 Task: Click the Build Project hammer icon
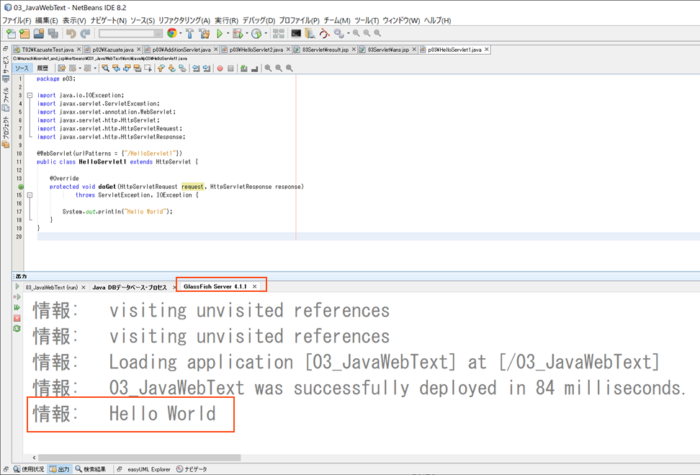tap(190, 33)
